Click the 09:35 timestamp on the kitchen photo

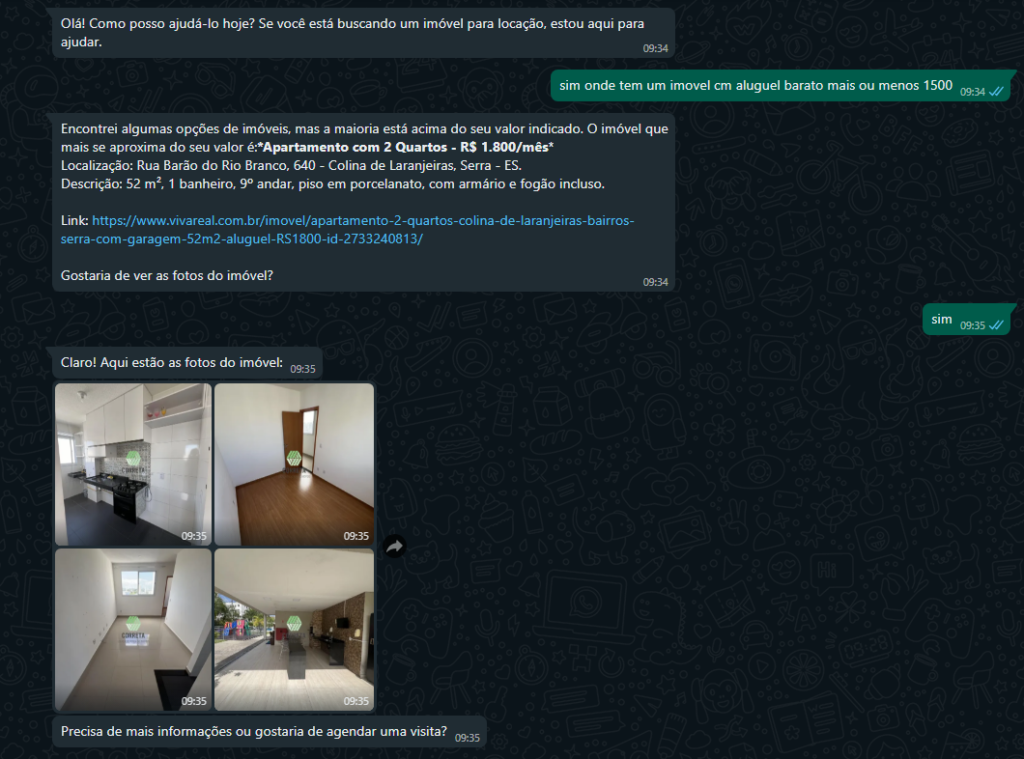click(x=194, y=536)
